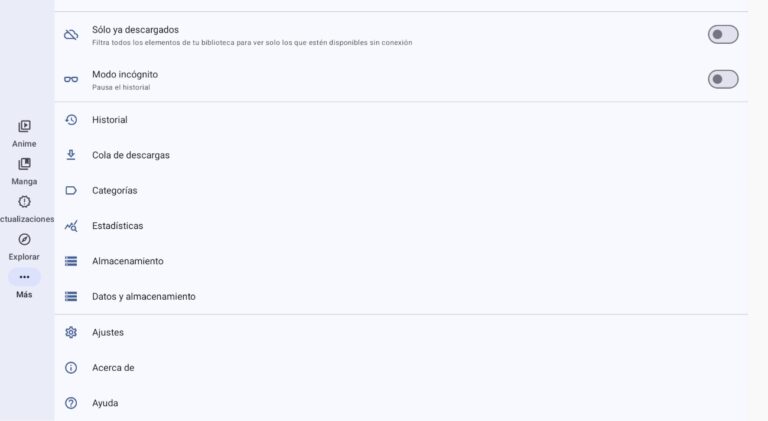Screen dimensions: 768x421
Task: Open the Acerca de entry
Action: coord(401,368)
